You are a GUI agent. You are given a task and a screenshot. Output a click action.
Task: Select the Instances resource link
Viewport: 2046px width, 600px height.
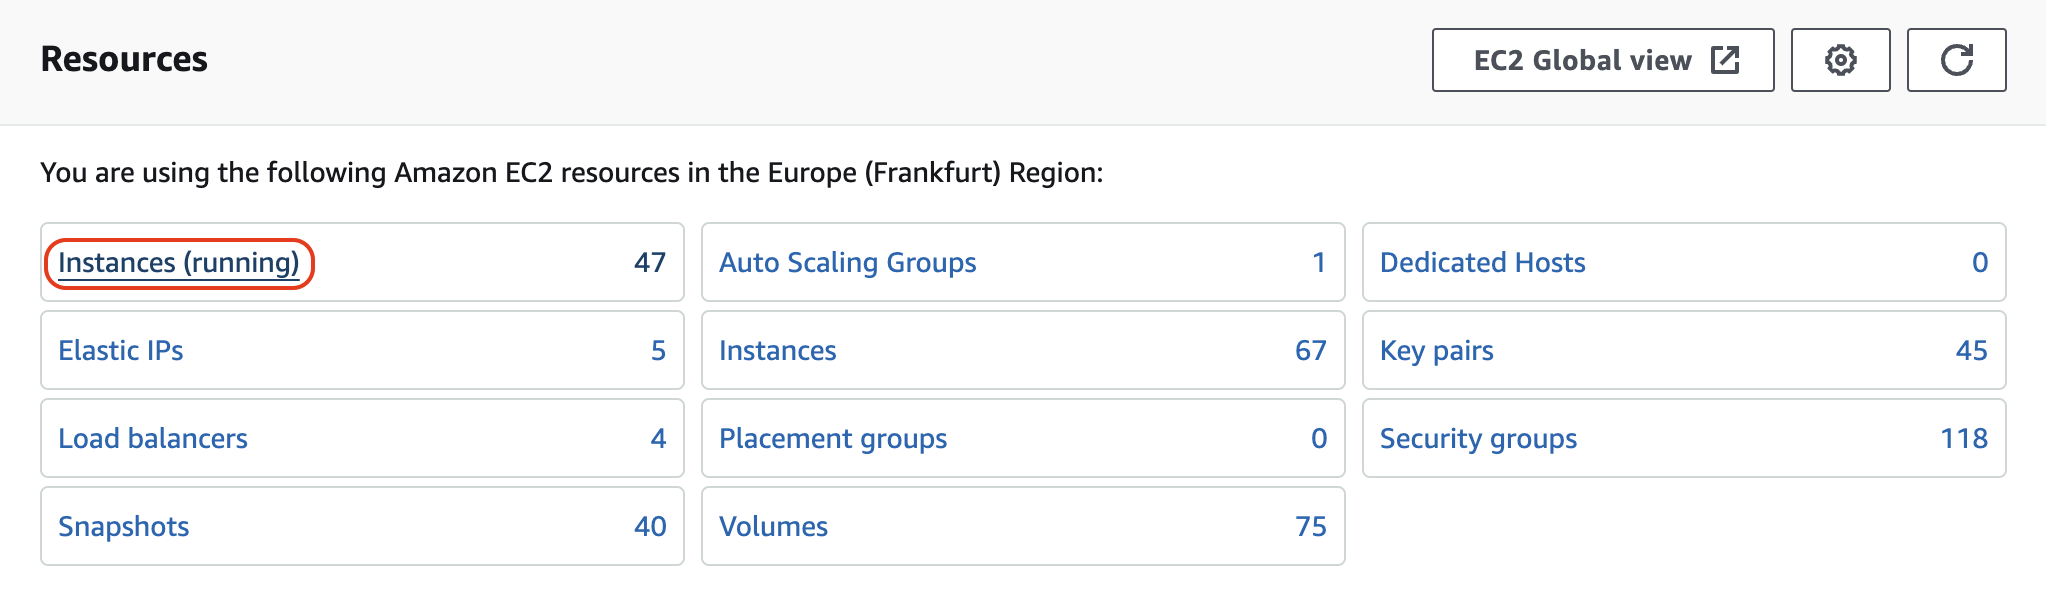pyautogui.click(x=777, y=351)
